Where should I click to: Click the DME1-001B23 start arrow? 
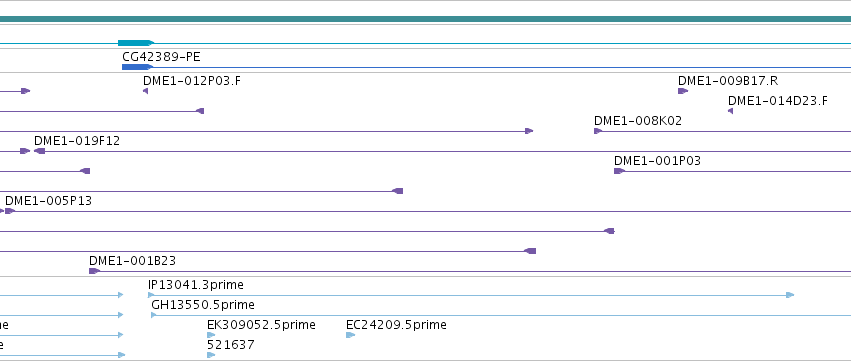click(x=94, y=271)
